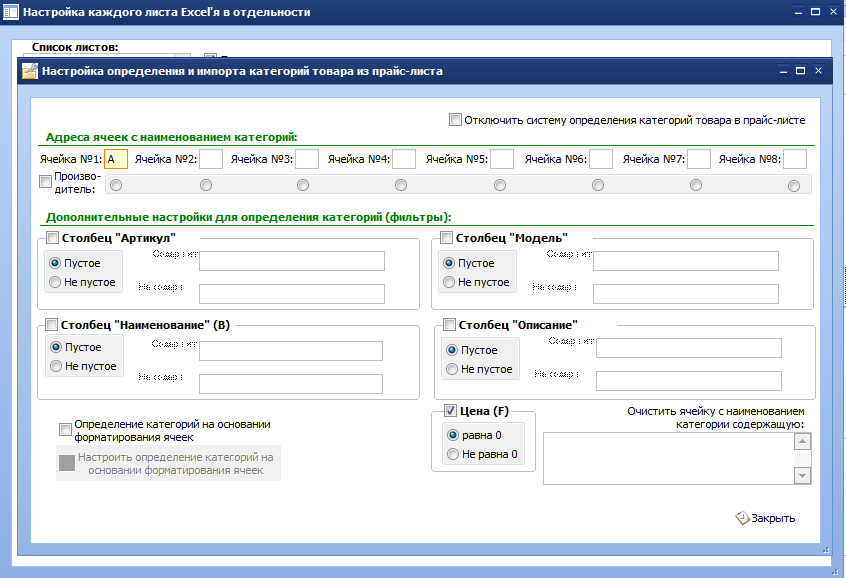The image size is (846, 578).
Task: Select Не пустое in the Артикул group
Action: 55,282
